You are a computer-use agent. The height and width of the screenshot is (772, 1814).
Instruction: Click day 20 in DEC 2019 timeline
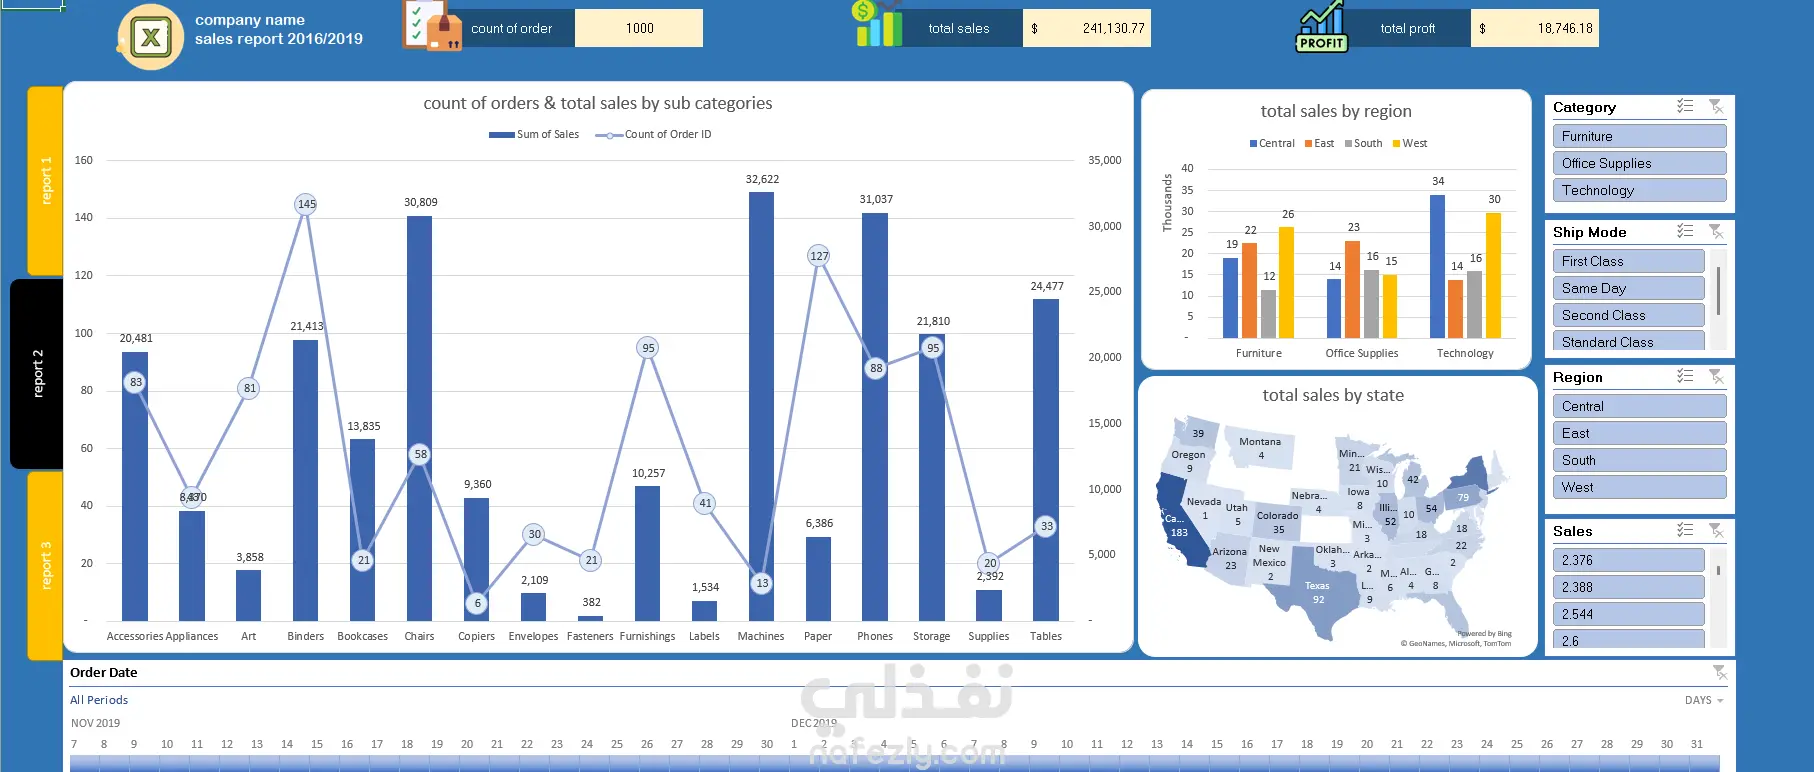point(1367,744)
